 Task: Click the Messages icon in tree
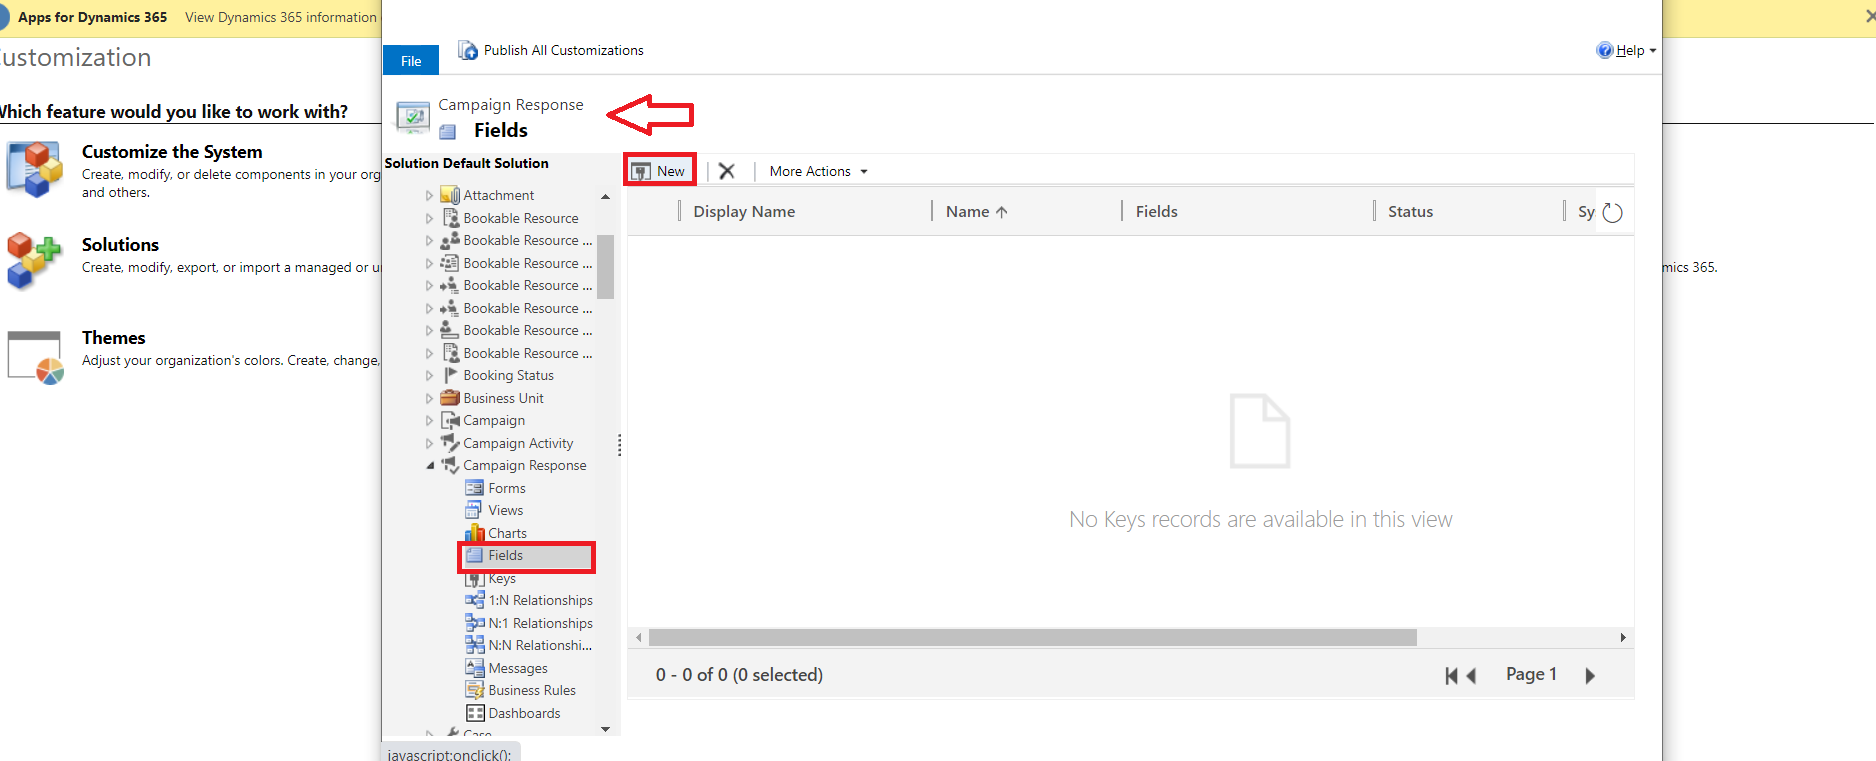click(x=475, y=668)
